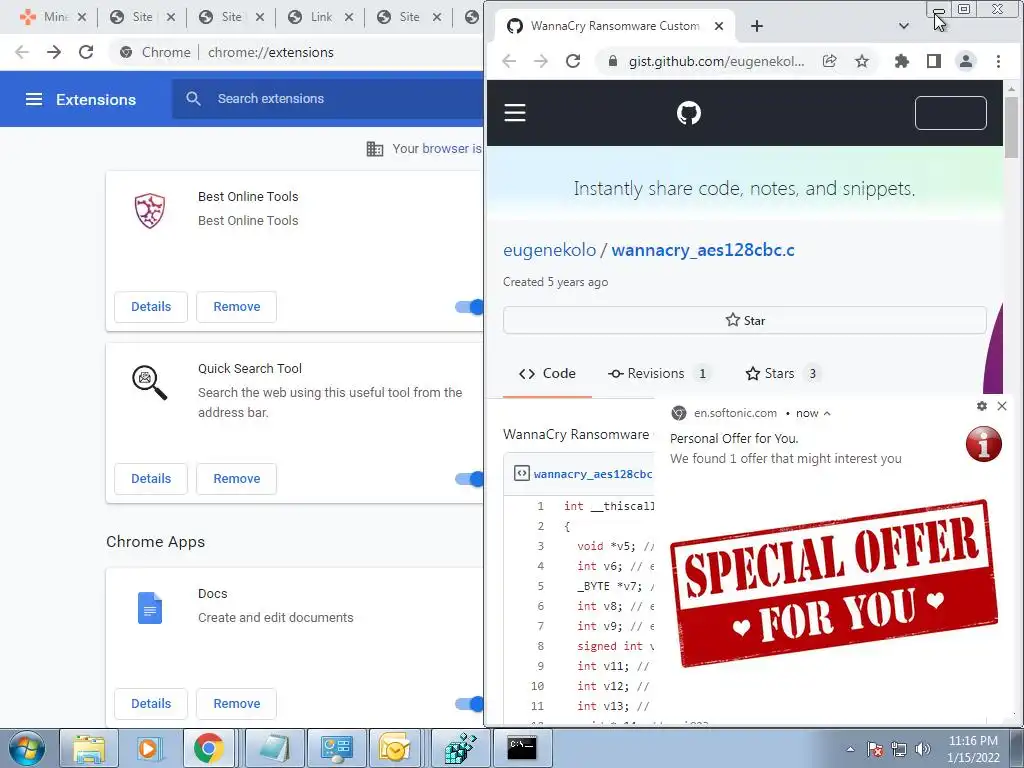Click the GitHub page vertical scrollbar
The width and height of the screenshot is (1024, 768).
1012,127
